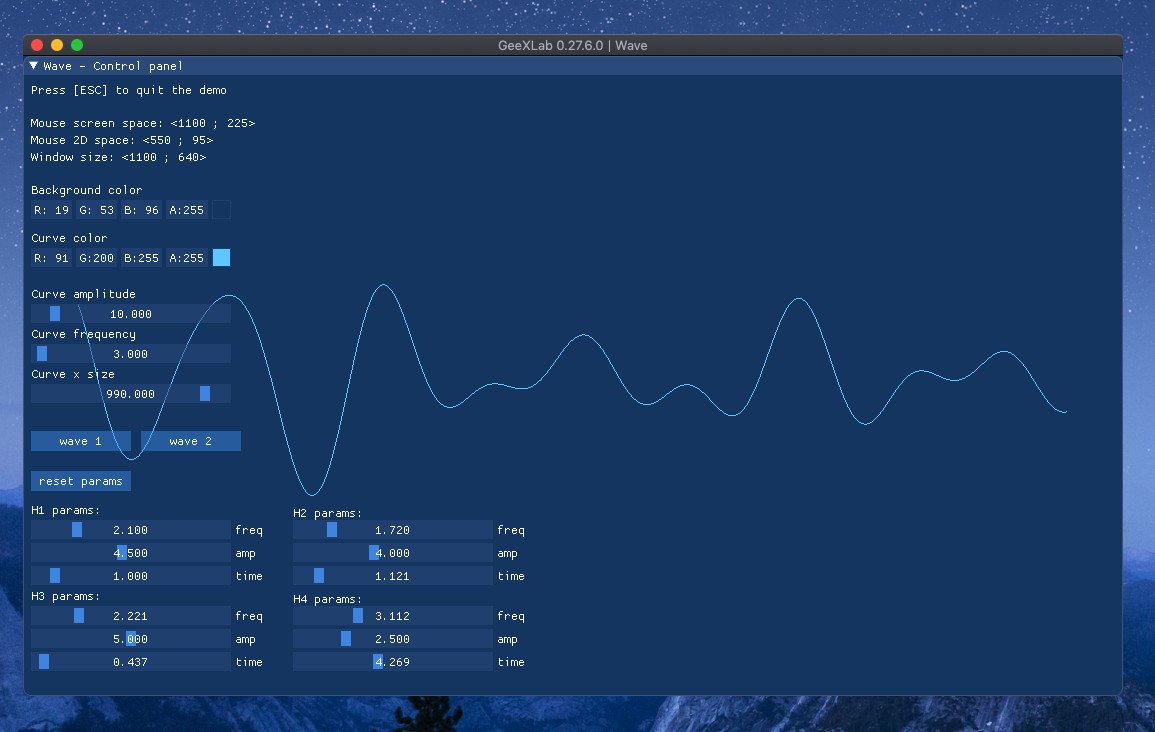Screen dimensions: 1155x732
Task: Click the H1 freq slider at 2.100
Action: point(131,530)
